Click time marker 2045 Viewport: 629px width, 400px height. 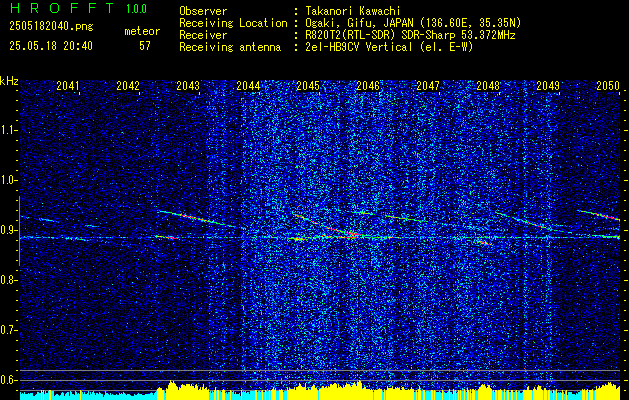(x=308, y=85)
